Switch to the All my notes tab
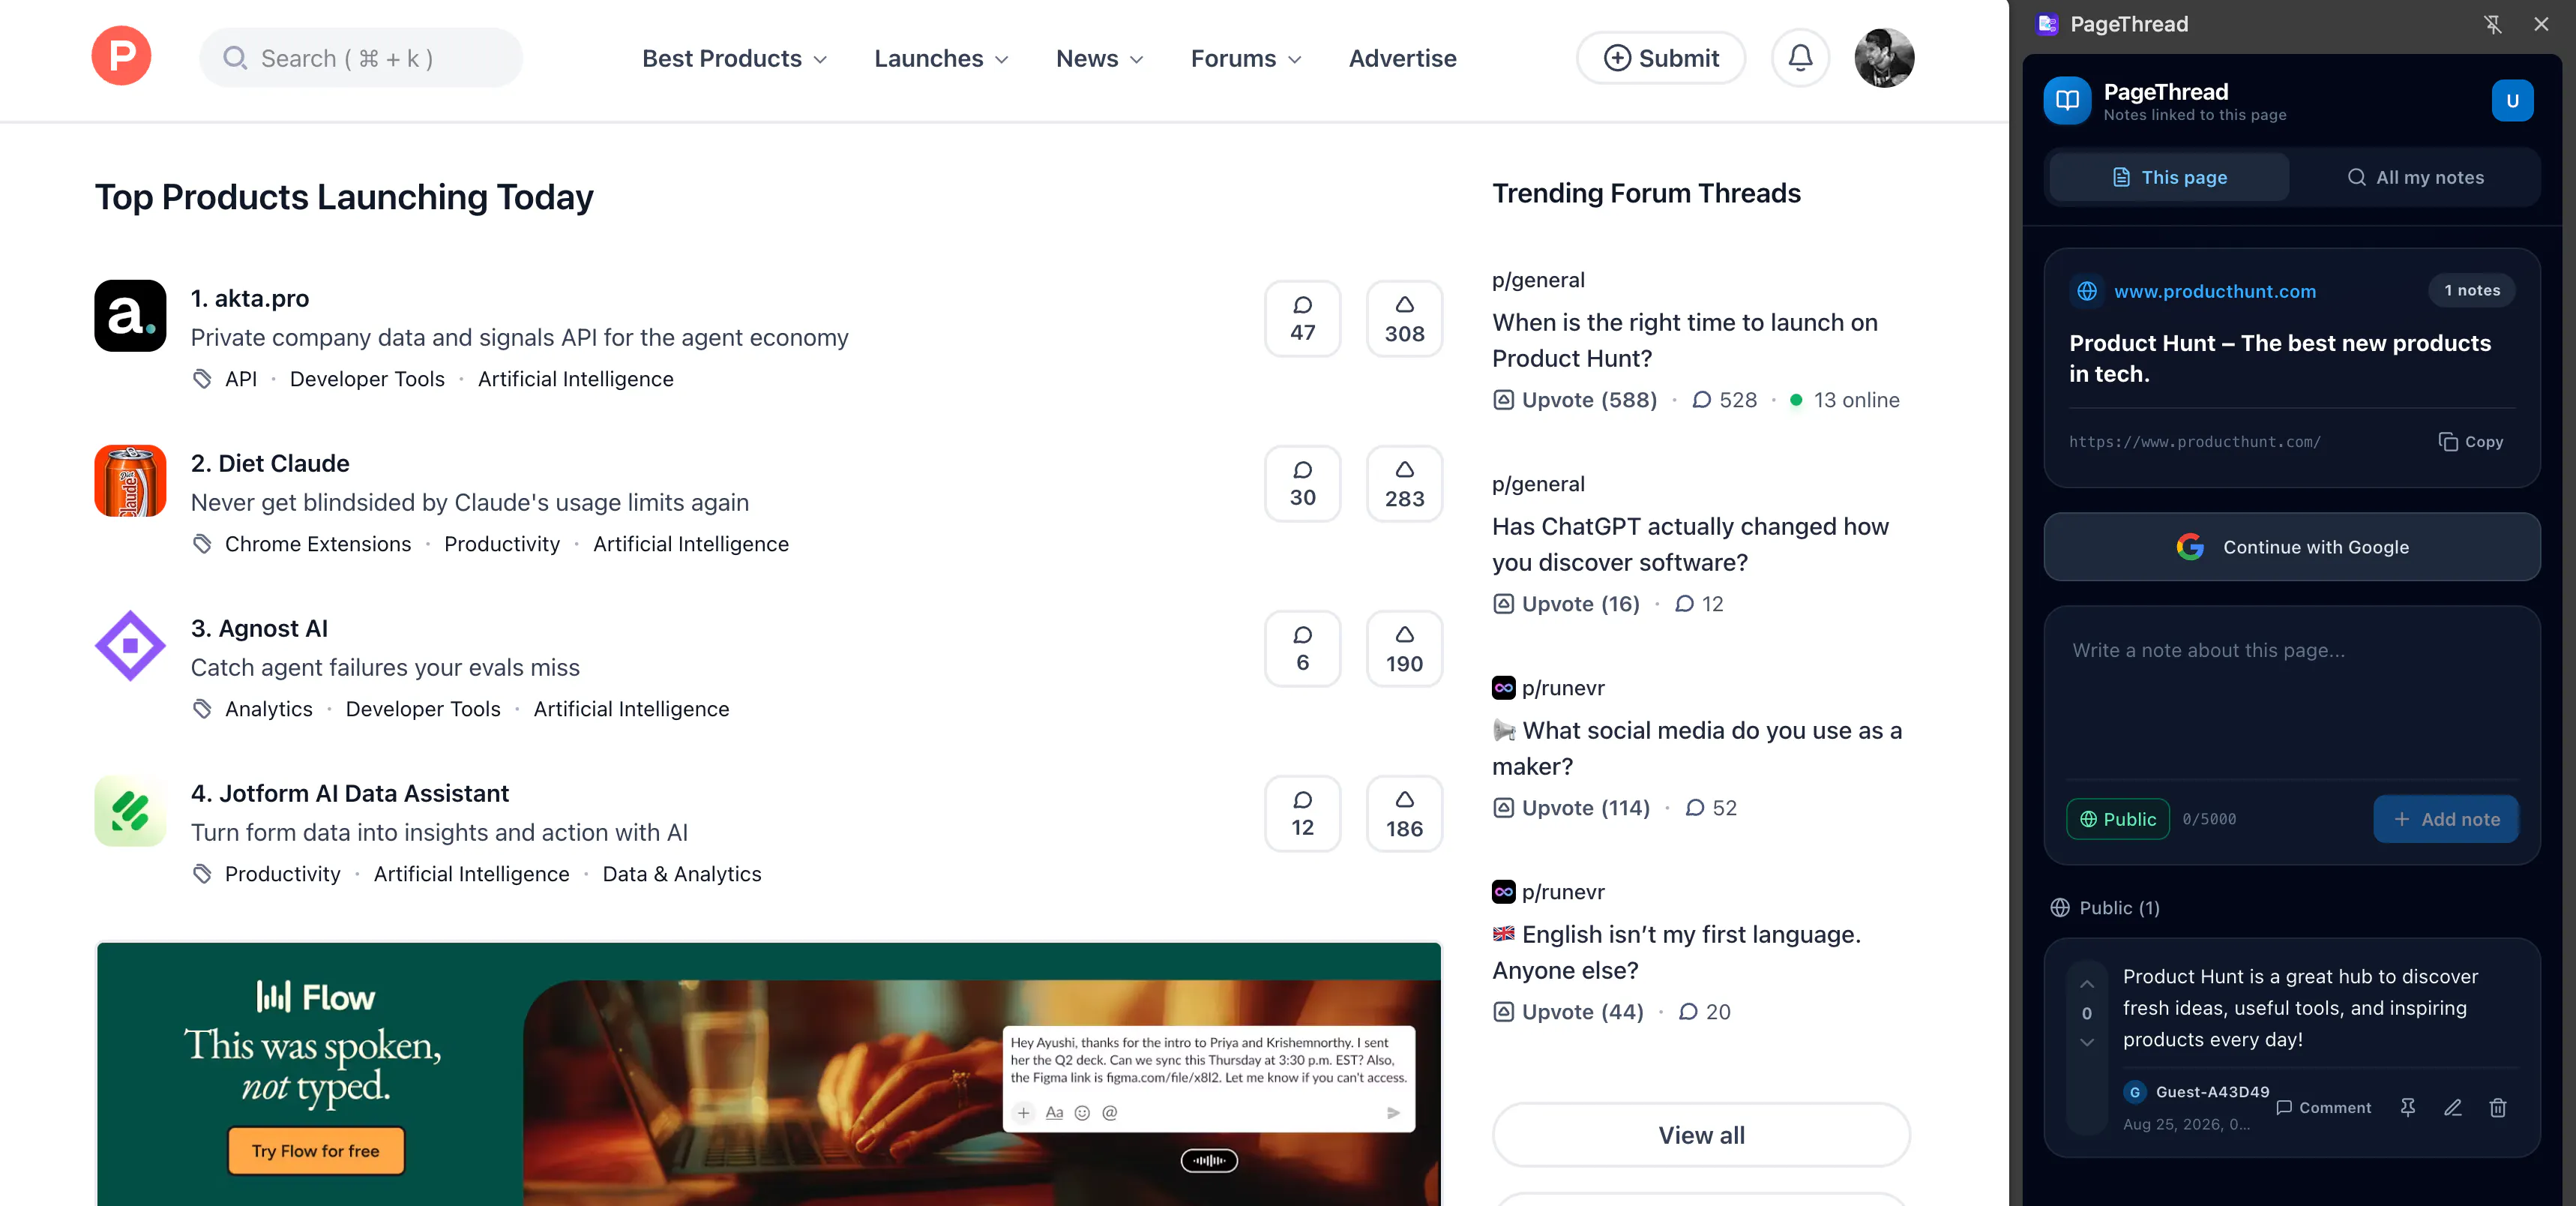 click(x=2415, y=177)
